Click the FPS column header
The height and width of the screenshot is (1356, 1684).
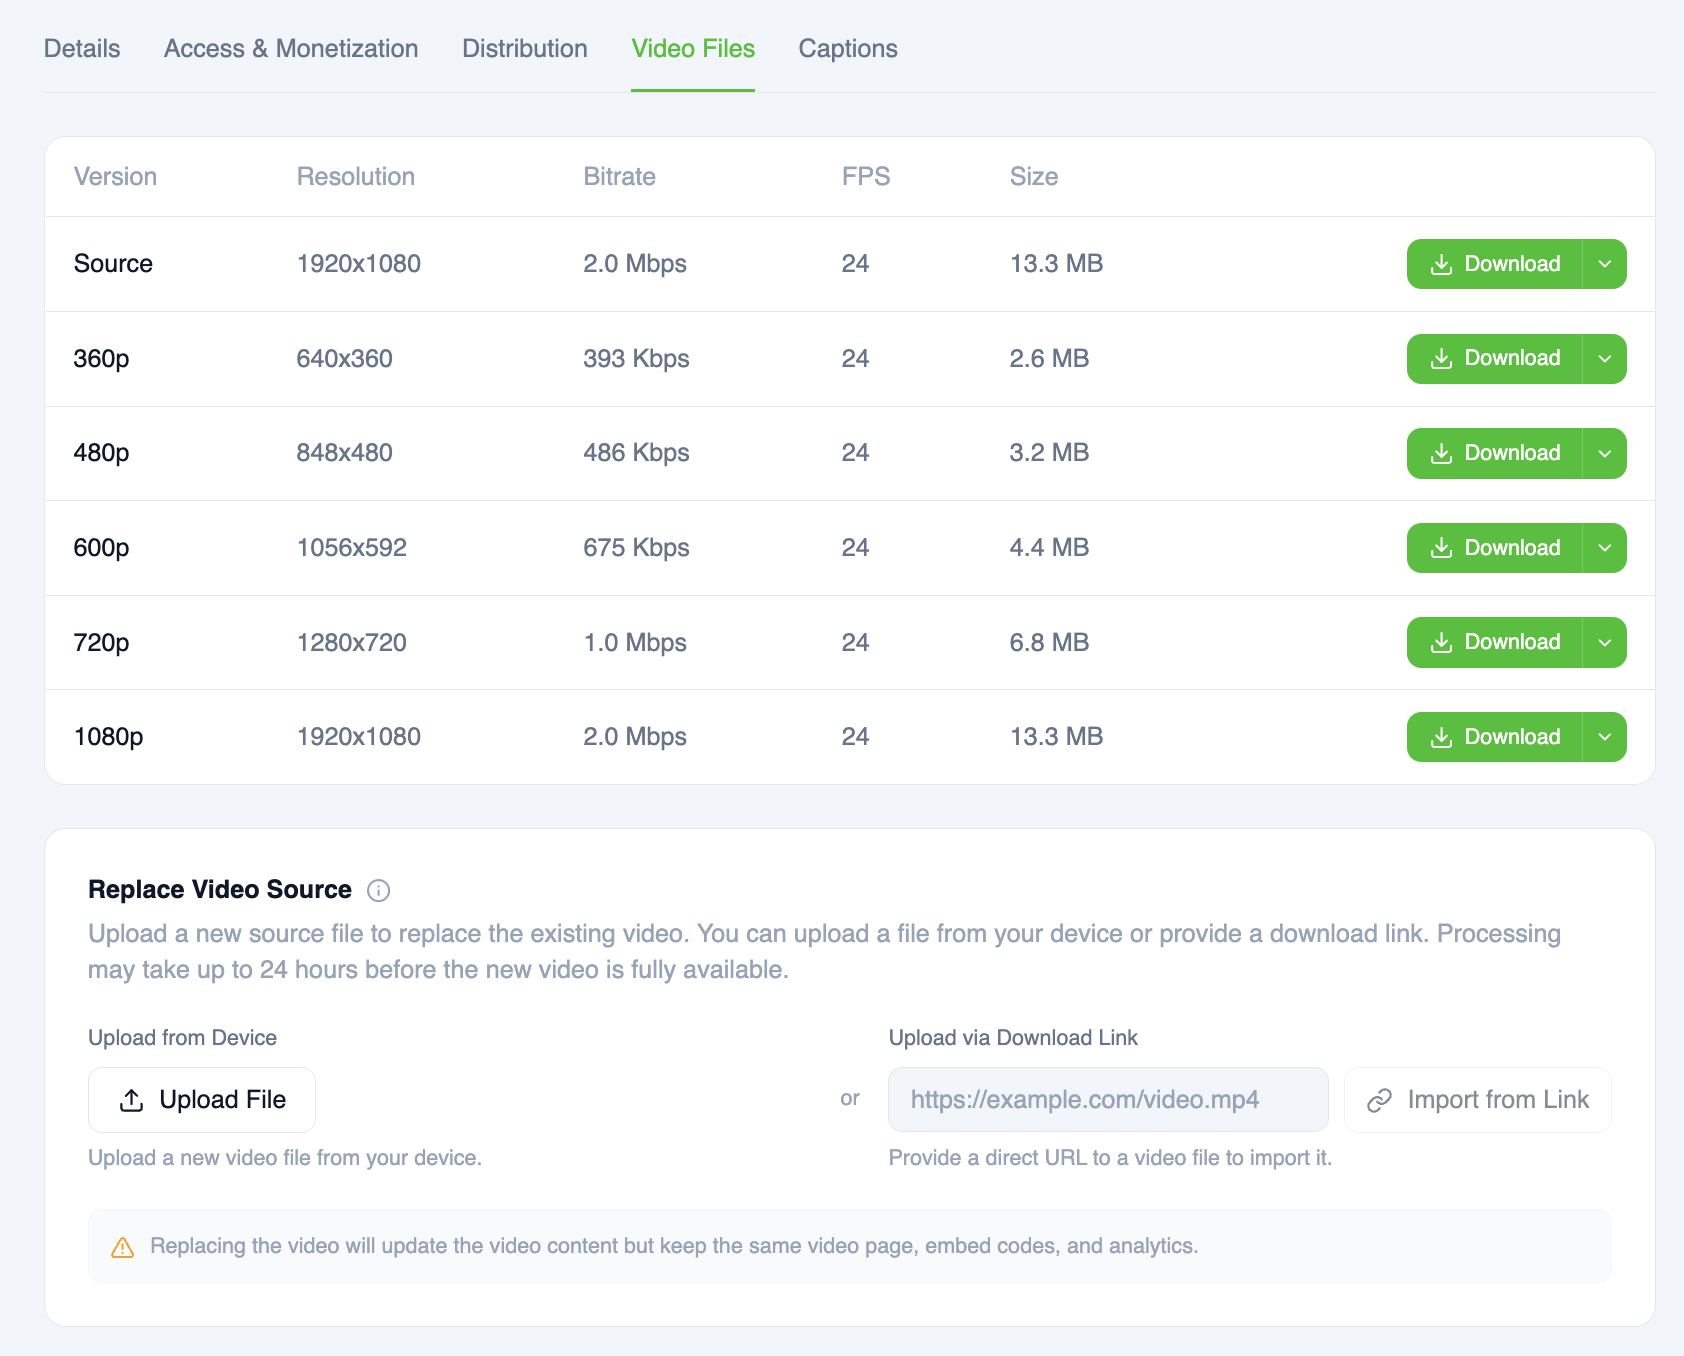click(x=866, y=177)
